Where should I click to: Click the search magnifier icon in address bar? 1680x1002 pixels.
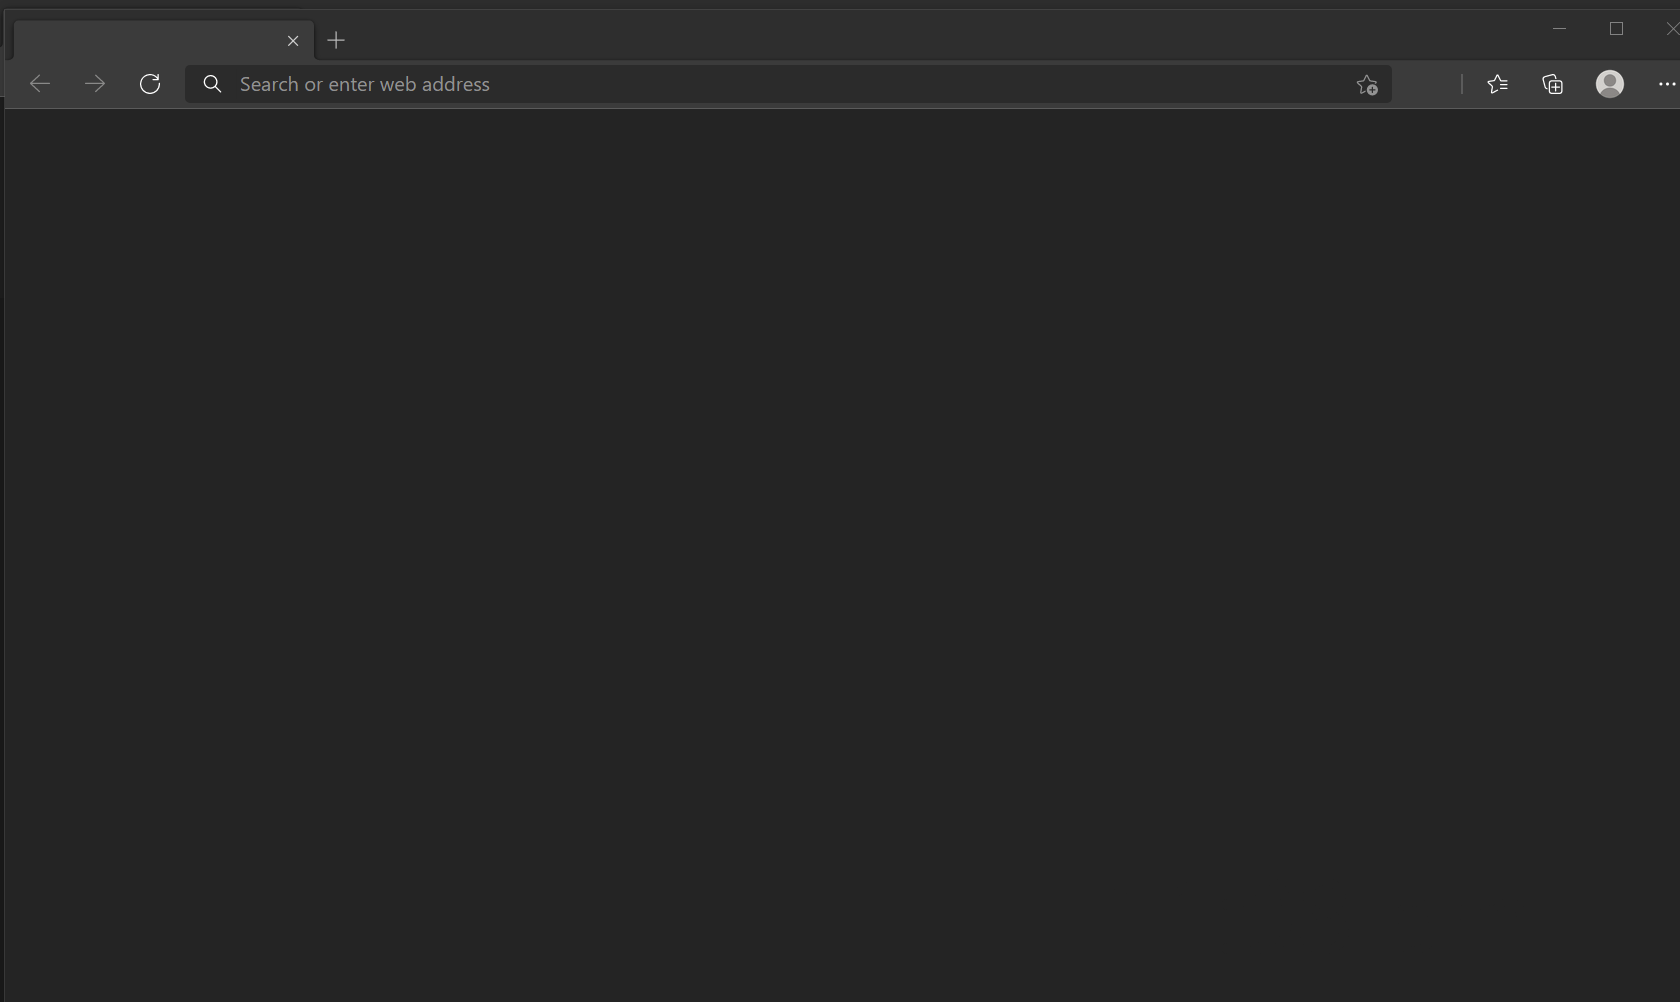212,84
